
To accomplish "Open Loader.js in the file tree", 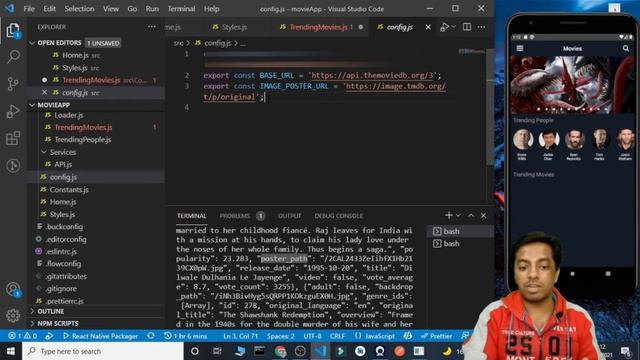I will tap(69, 115).
